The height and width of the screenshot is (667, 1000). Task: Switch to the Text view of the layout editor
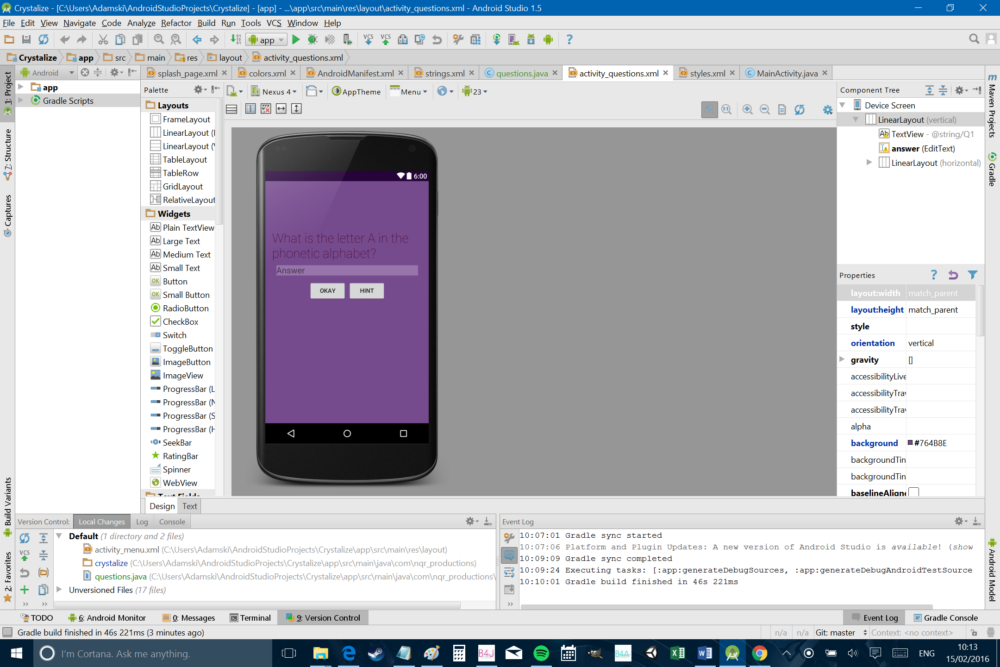click(189, 505)
